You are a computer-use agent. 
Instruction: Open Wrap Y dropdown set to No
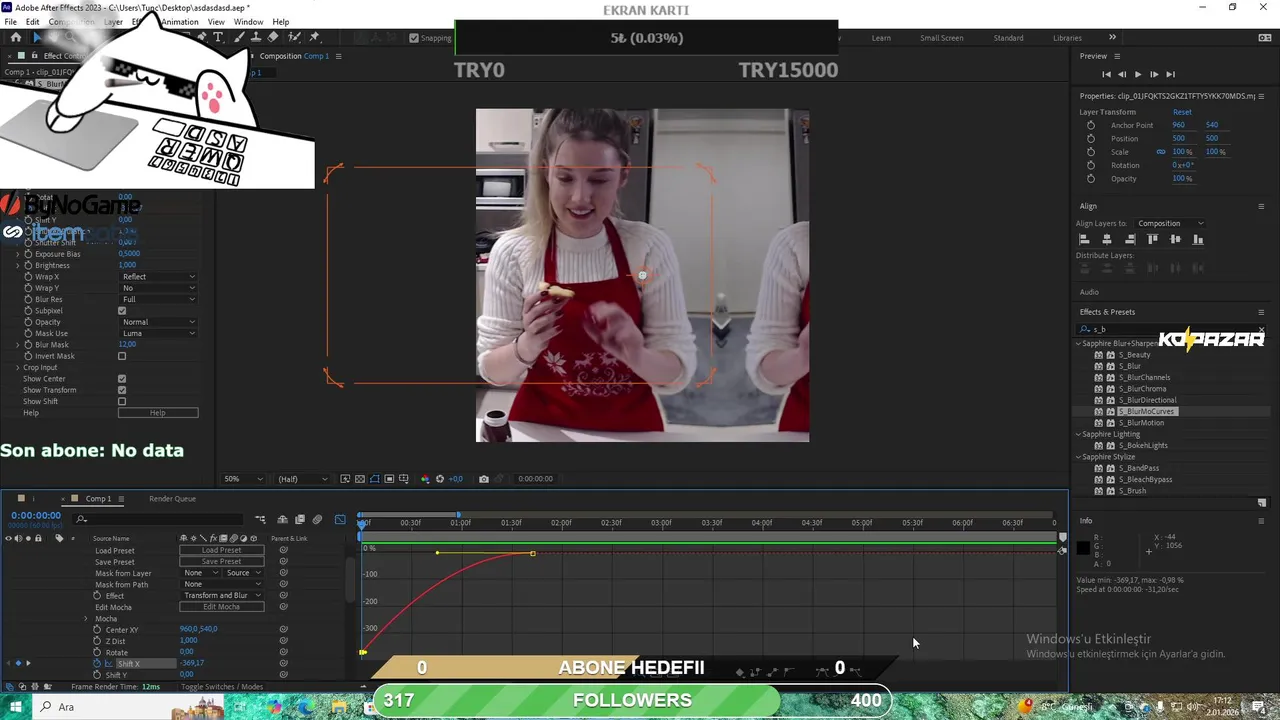158,288
